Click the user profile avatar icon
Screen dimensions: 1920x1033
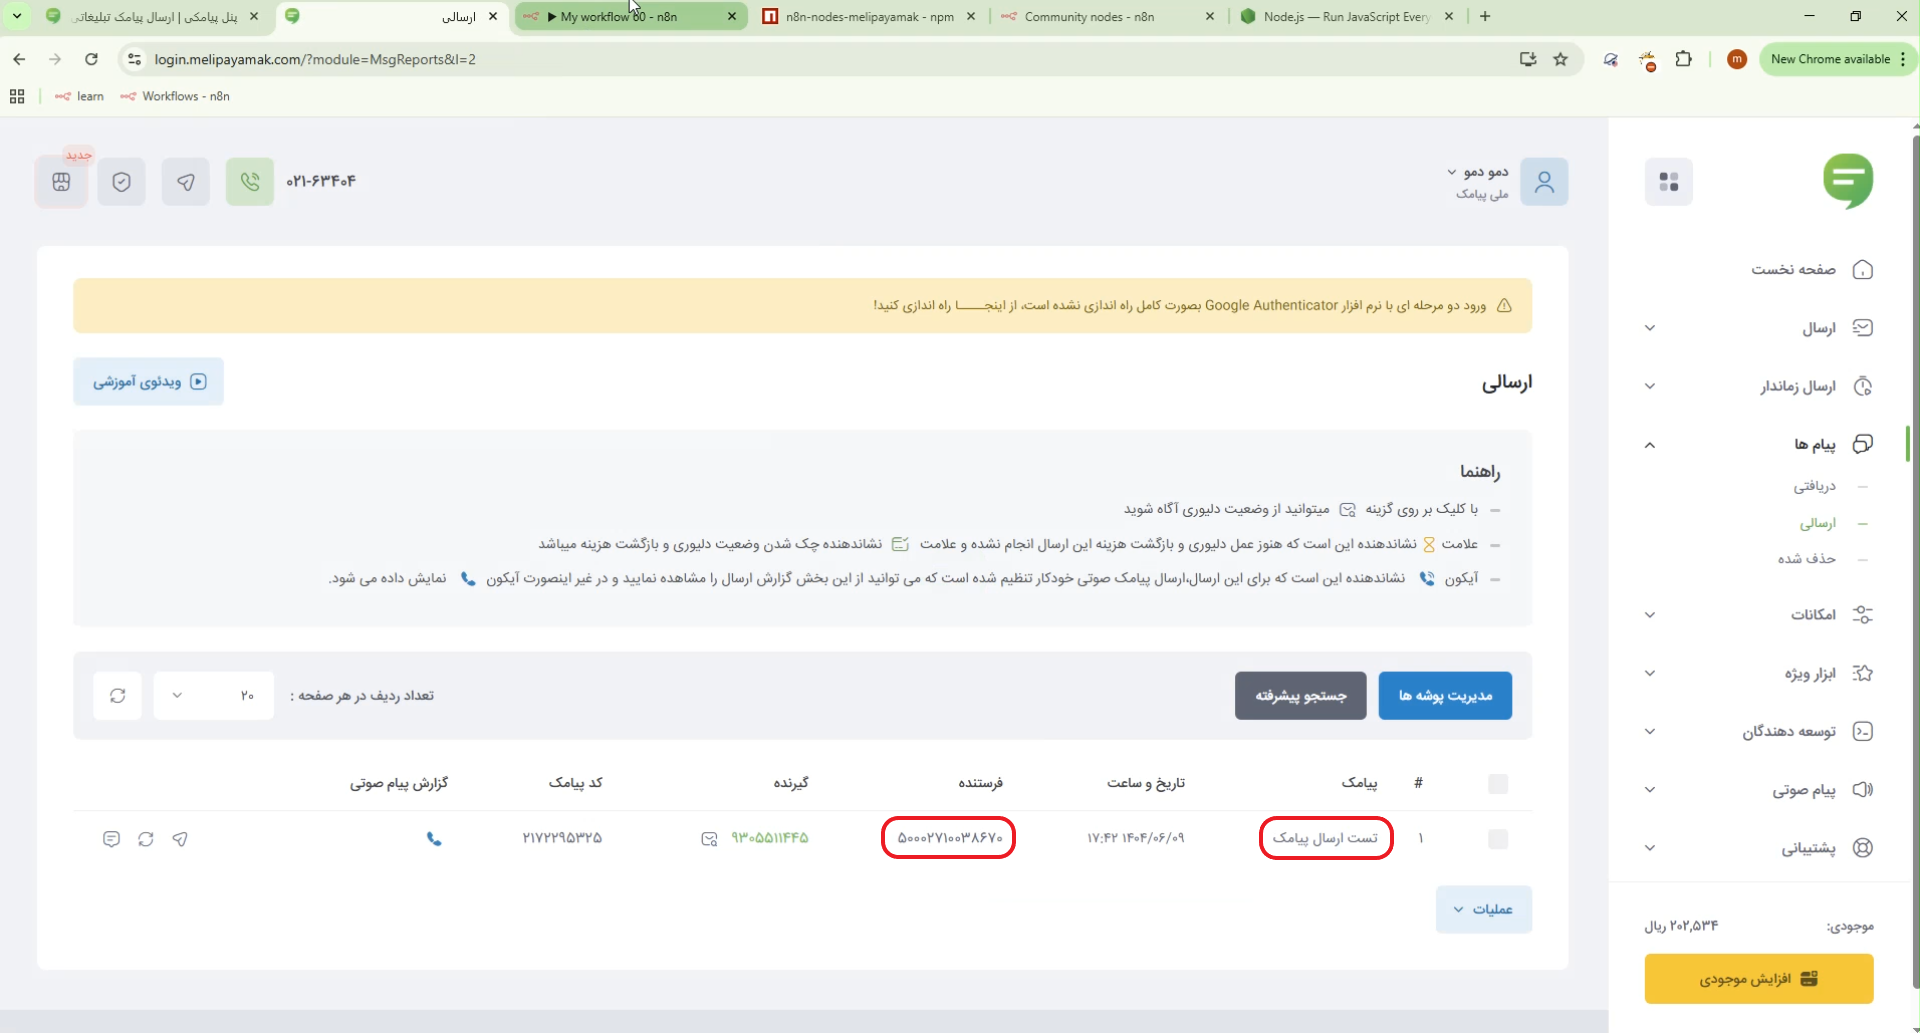click(1544, 182)
